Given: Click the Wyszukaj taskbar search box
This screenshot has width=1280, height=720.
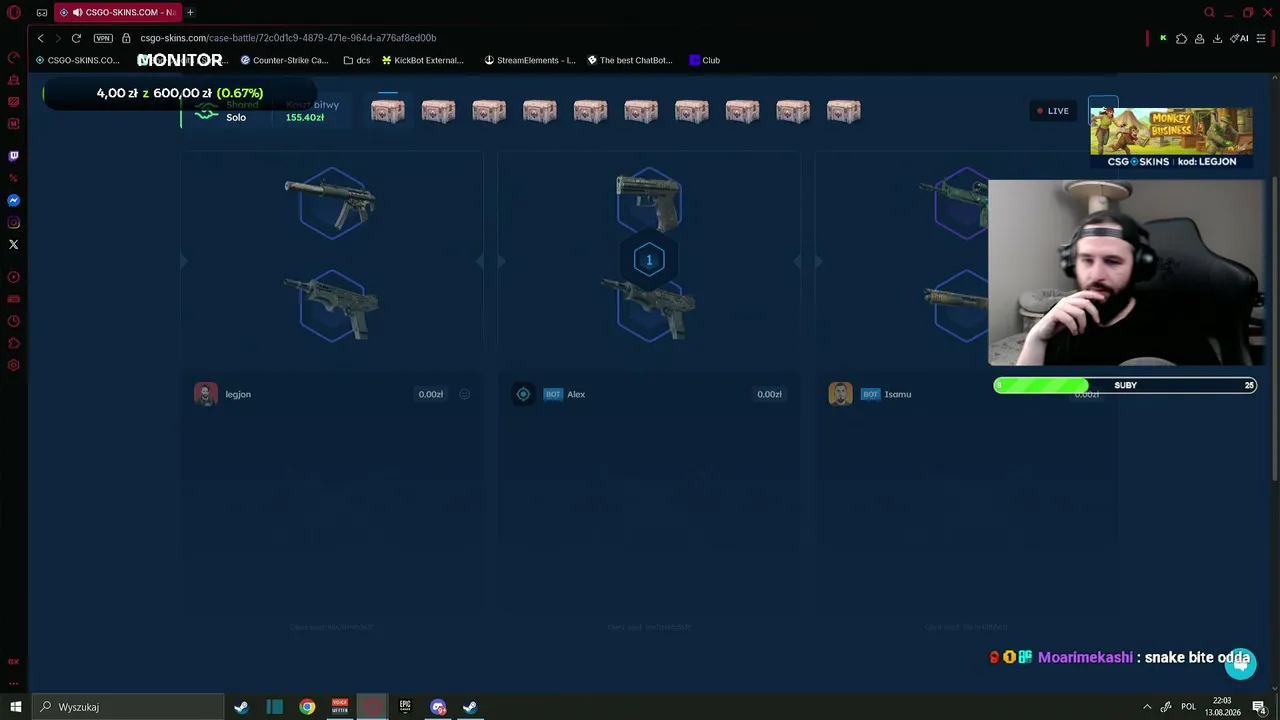Looking at the screenshot, I should (x=128, y=707).
